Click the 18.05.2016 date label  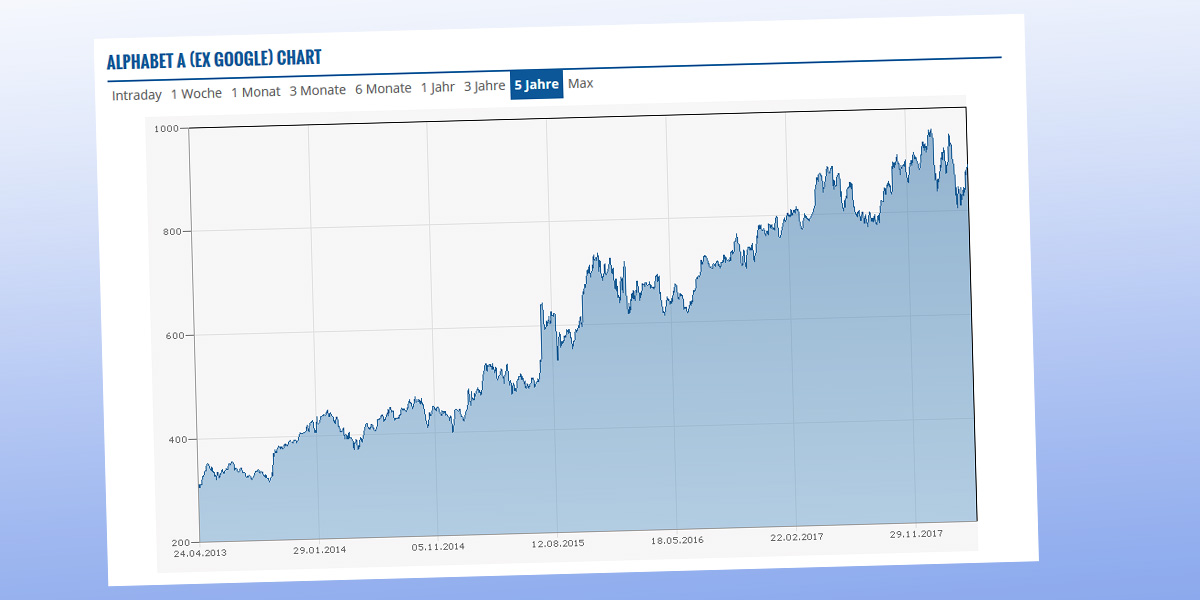point(677,540)
